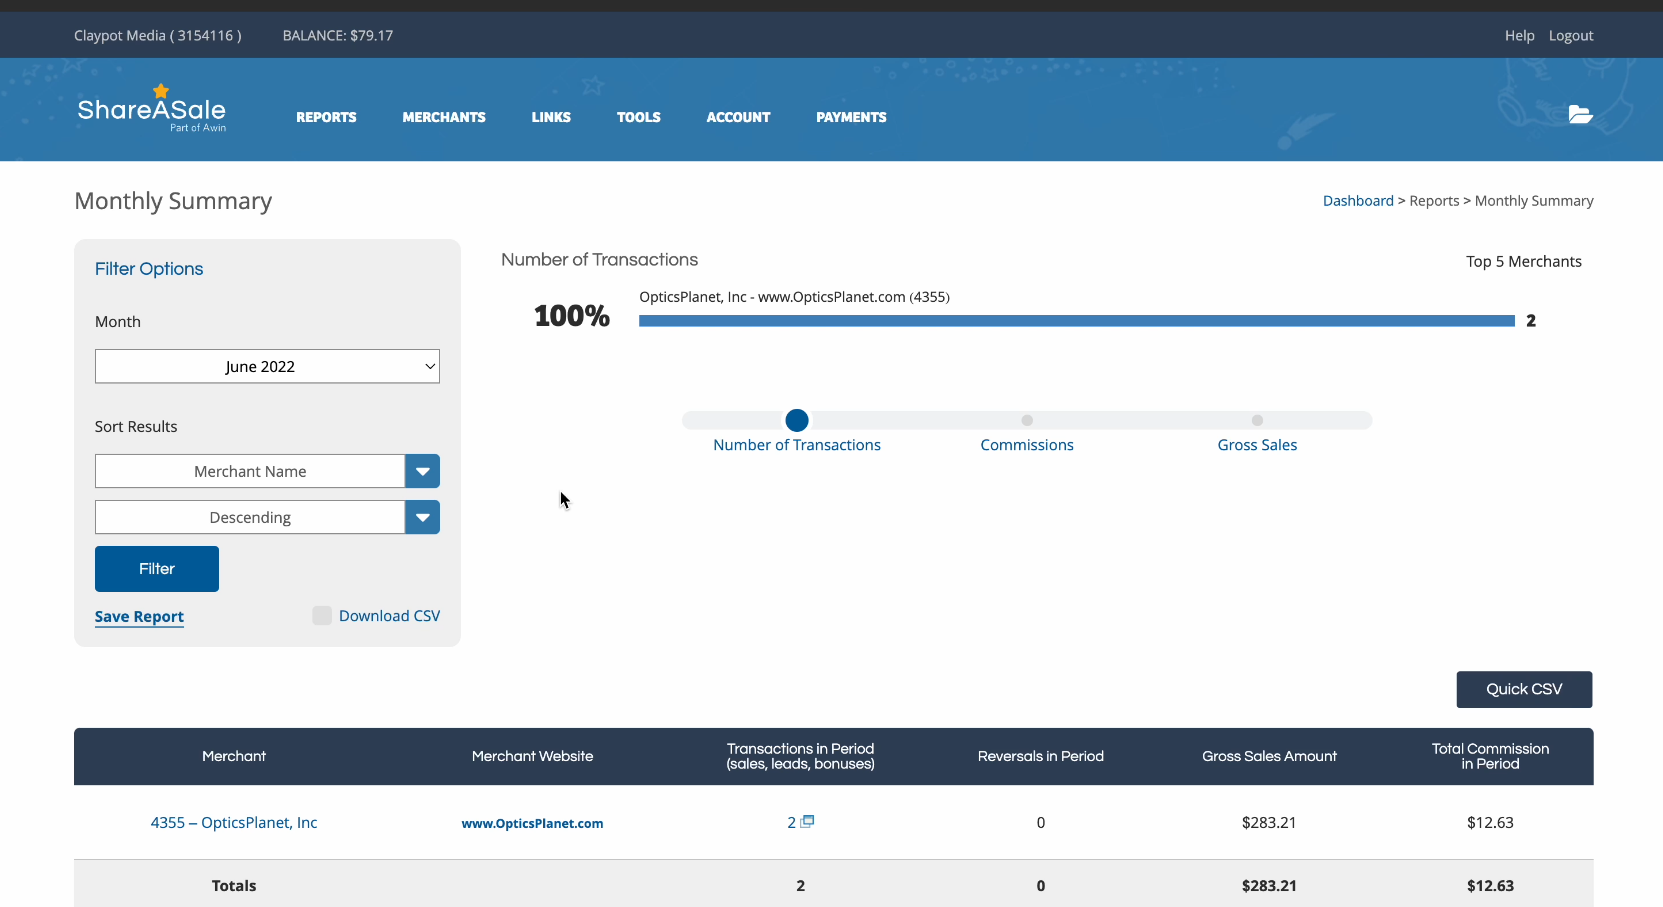Click the BALANCE: $79.17 text

click(x=338, y=35)
